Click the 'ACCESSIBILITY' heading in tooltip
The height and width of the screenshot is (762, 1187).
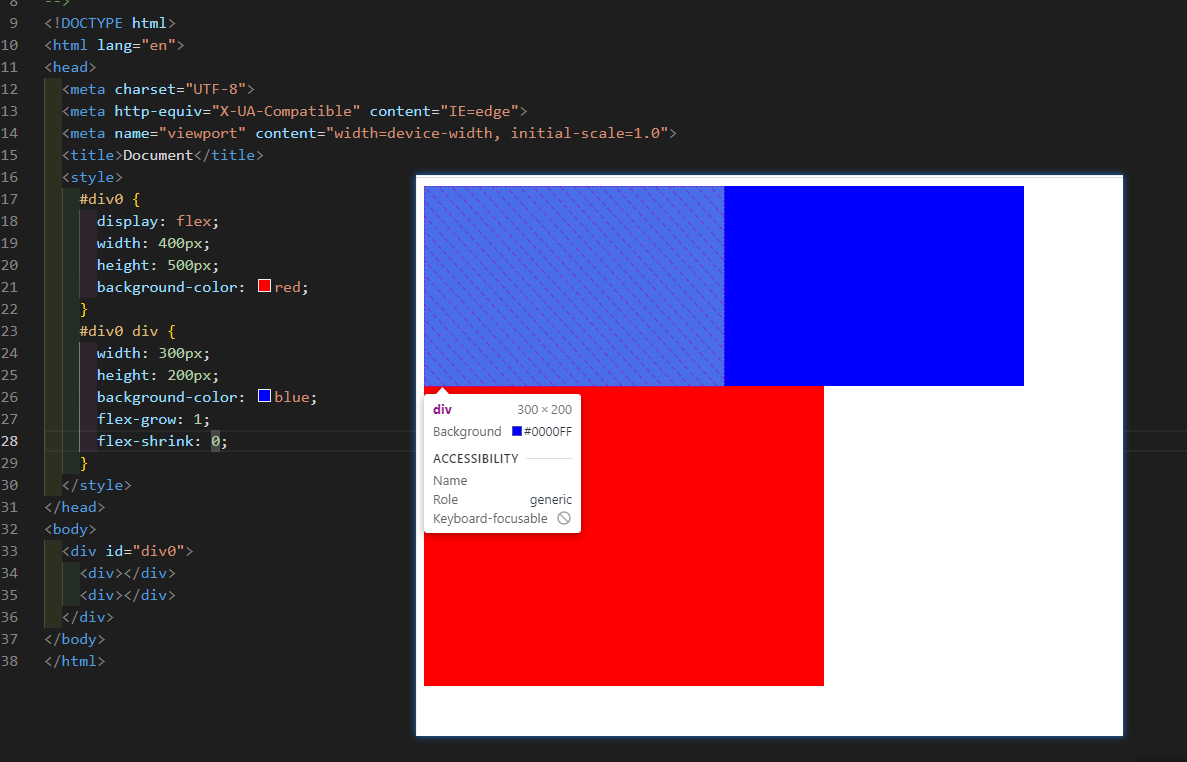tap(475, 459)
